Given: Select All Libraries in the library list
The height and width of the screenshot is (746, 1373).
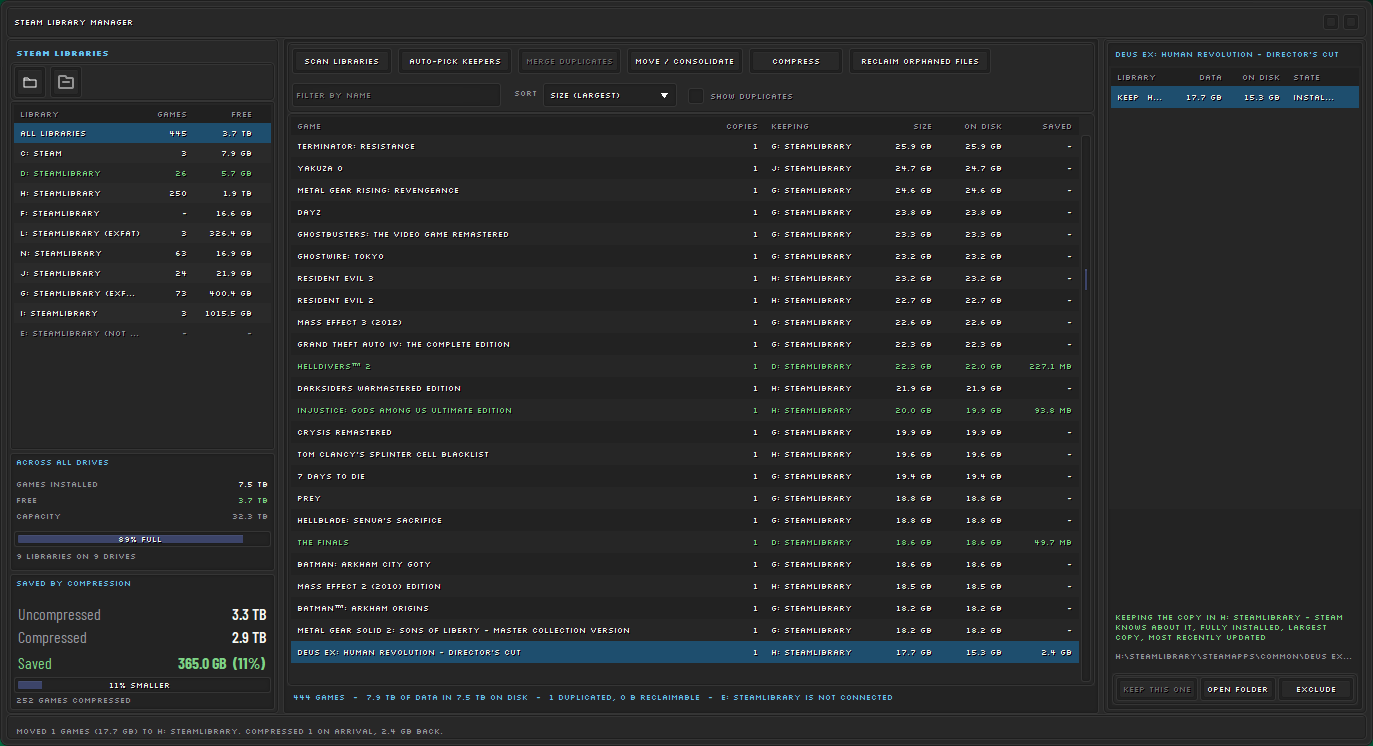Looking at the screenshot, I should click(x=142, y=133).
